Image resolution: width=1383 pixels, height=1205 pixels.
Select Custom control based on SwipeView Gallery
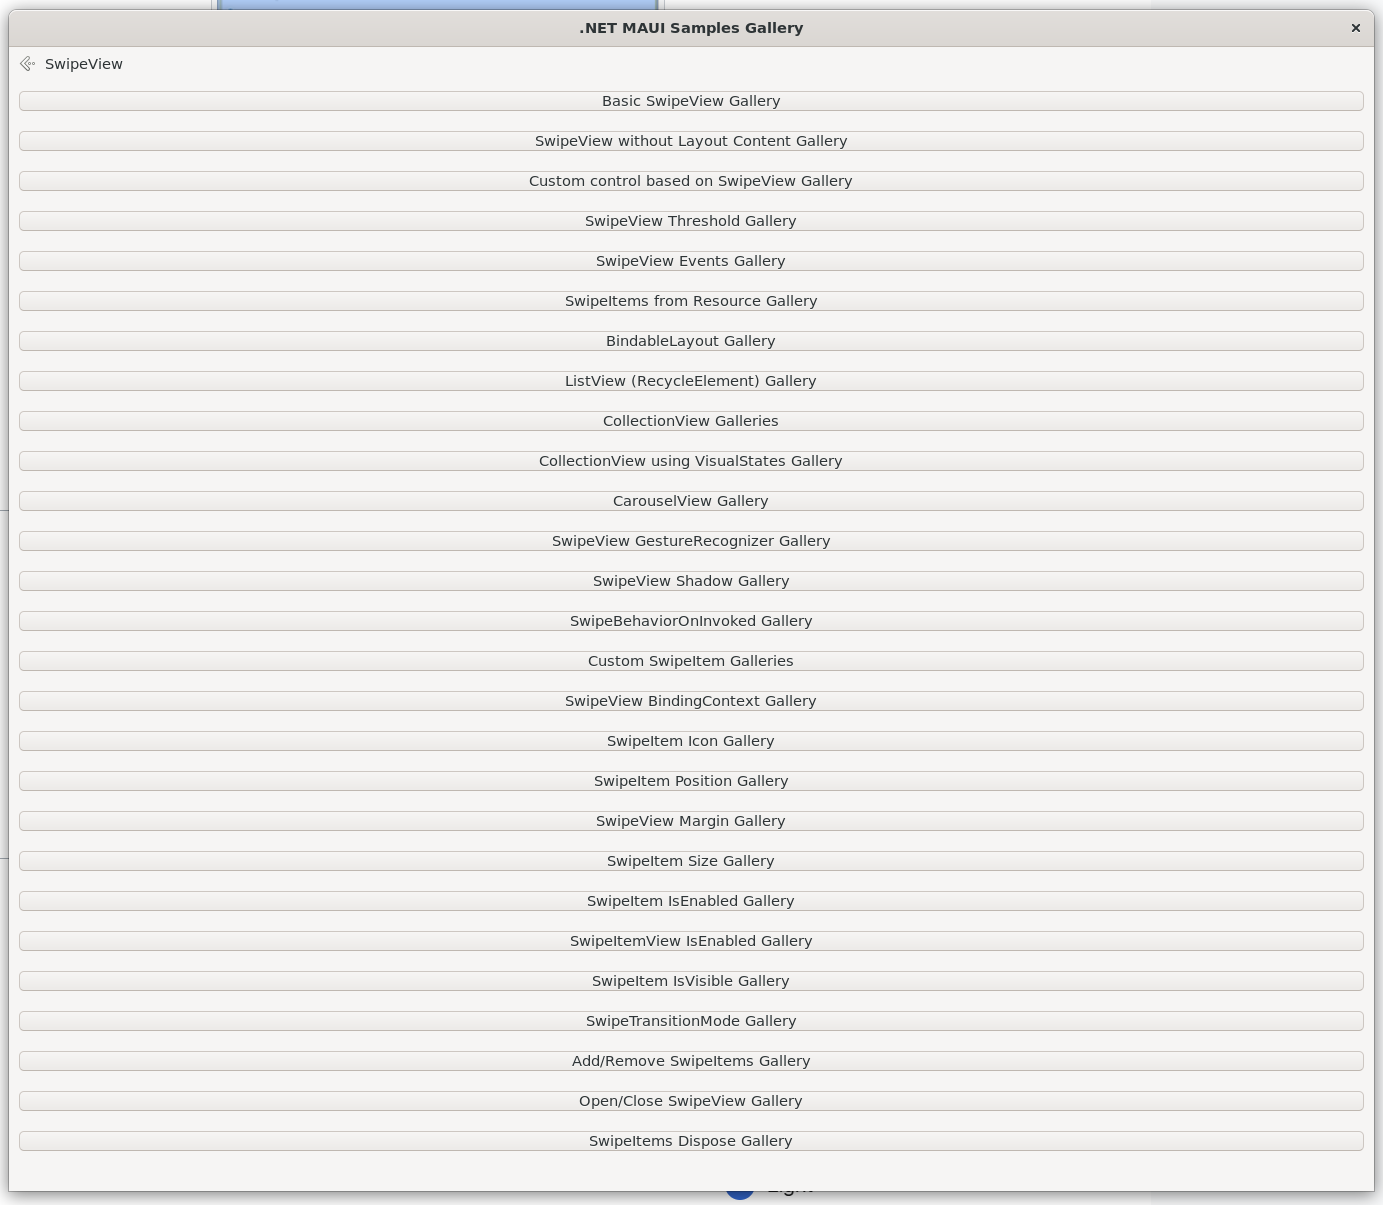coord(691,181)
